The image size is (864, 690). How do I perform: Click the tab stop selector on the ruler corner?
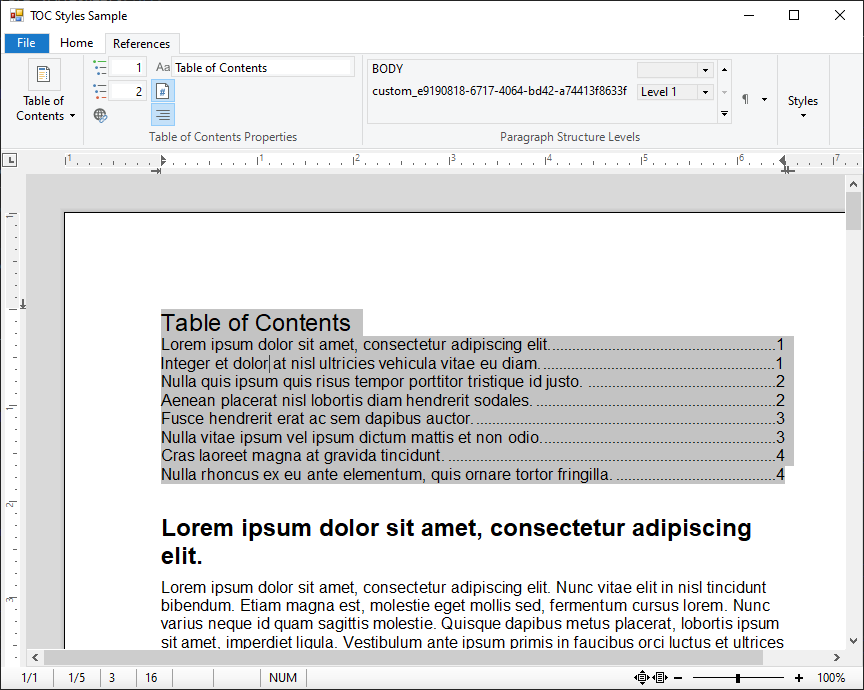click(10, 160)
